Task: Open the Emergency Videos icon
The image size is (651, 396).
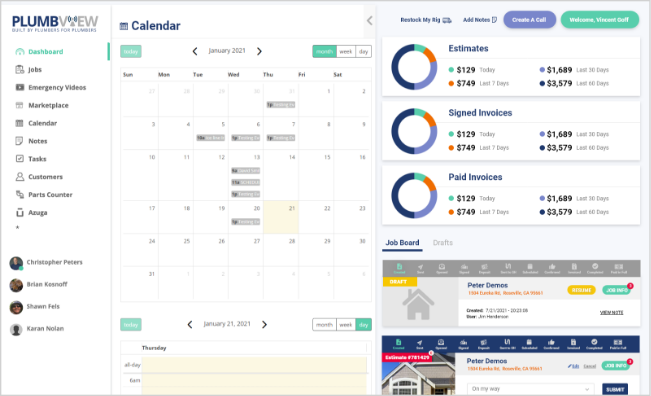Action: point(20,87)
